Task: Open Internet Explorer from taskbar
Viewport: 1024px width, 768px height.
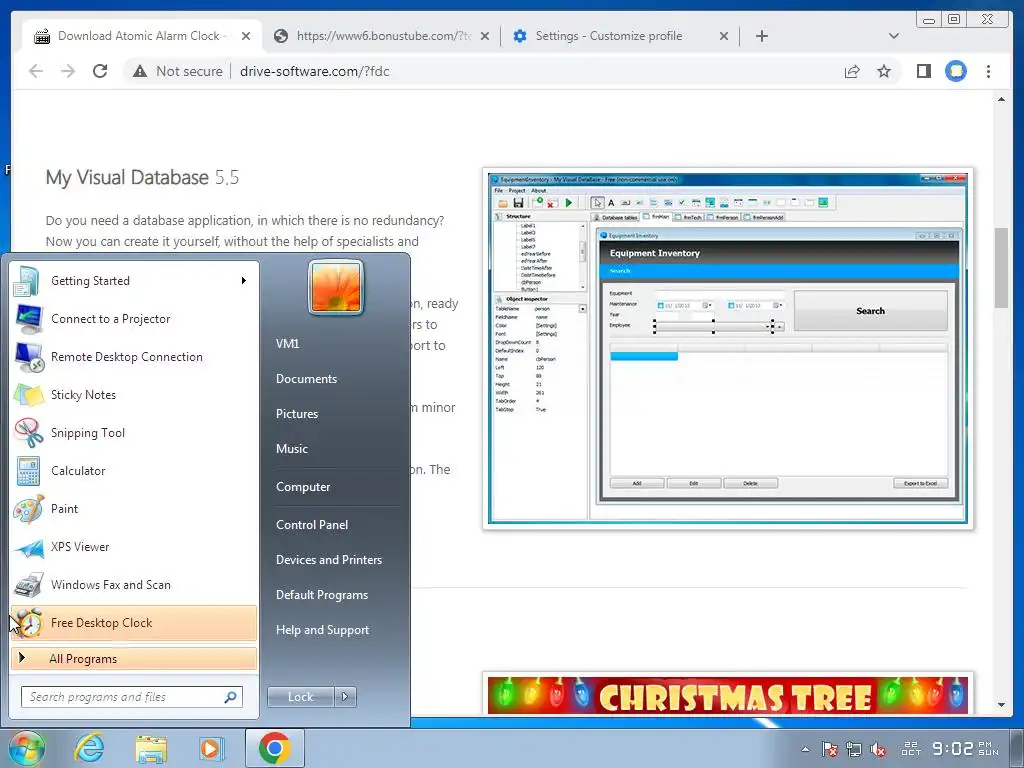Action: tap(89, 748)
